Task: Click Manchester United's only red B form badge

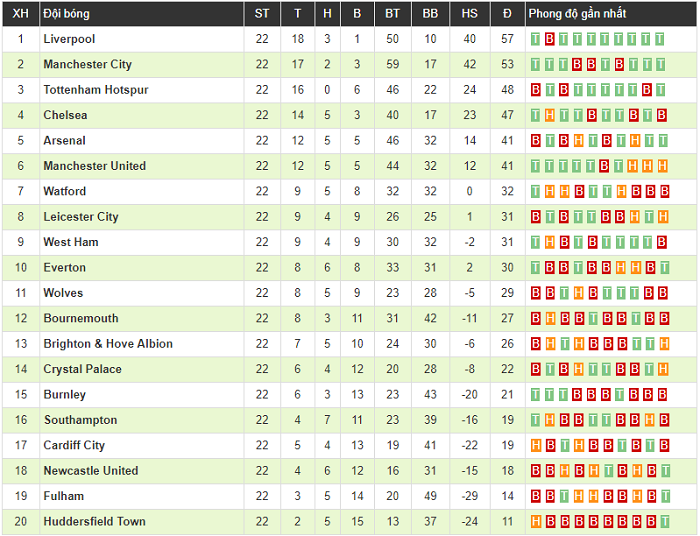Action: (x=605, y=166)
